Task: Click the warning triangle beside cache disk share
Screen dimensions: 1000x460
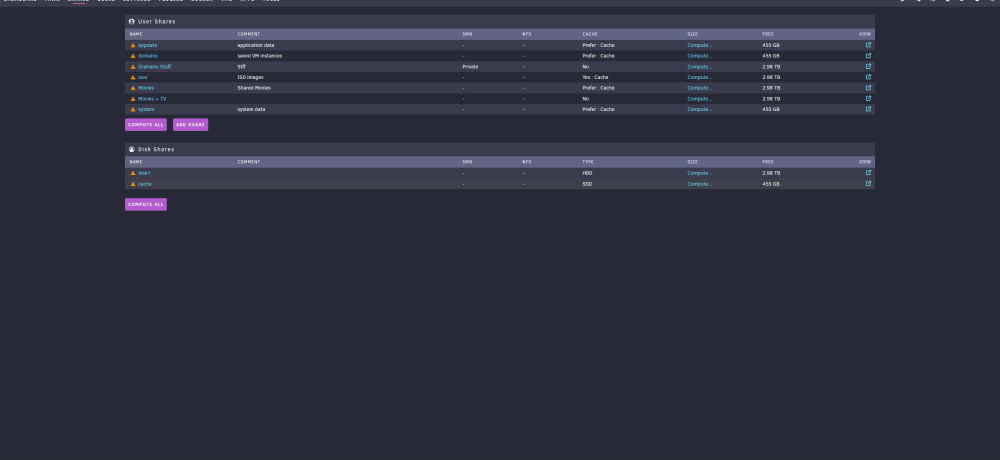Action: tap(133, 184)
